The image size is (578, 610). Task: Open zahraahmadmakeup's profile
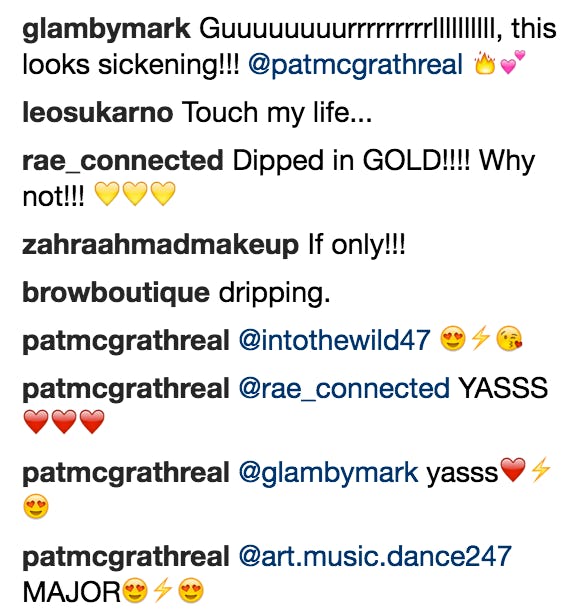tap(160, 245)
